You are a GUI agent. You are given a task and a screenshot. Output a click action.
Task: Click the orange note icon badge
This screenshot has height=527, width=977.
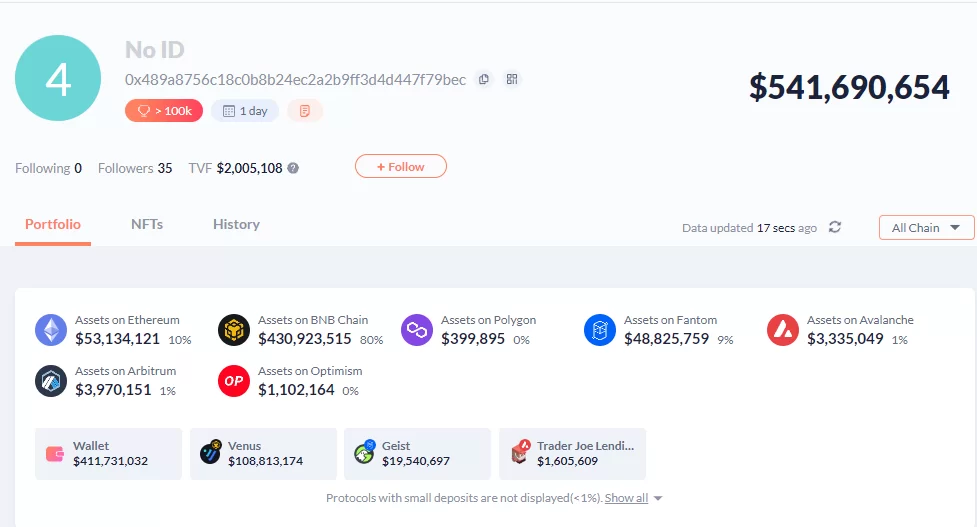coord(305,111)
